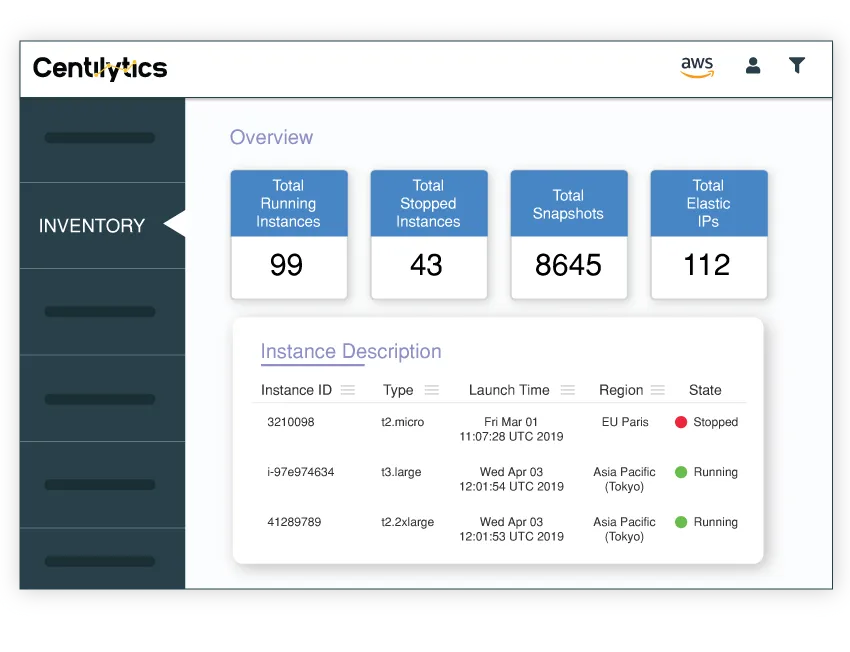Select instance ID 3210098
Viewport: 850px width, 652px height.
click(x=291, y=422)
